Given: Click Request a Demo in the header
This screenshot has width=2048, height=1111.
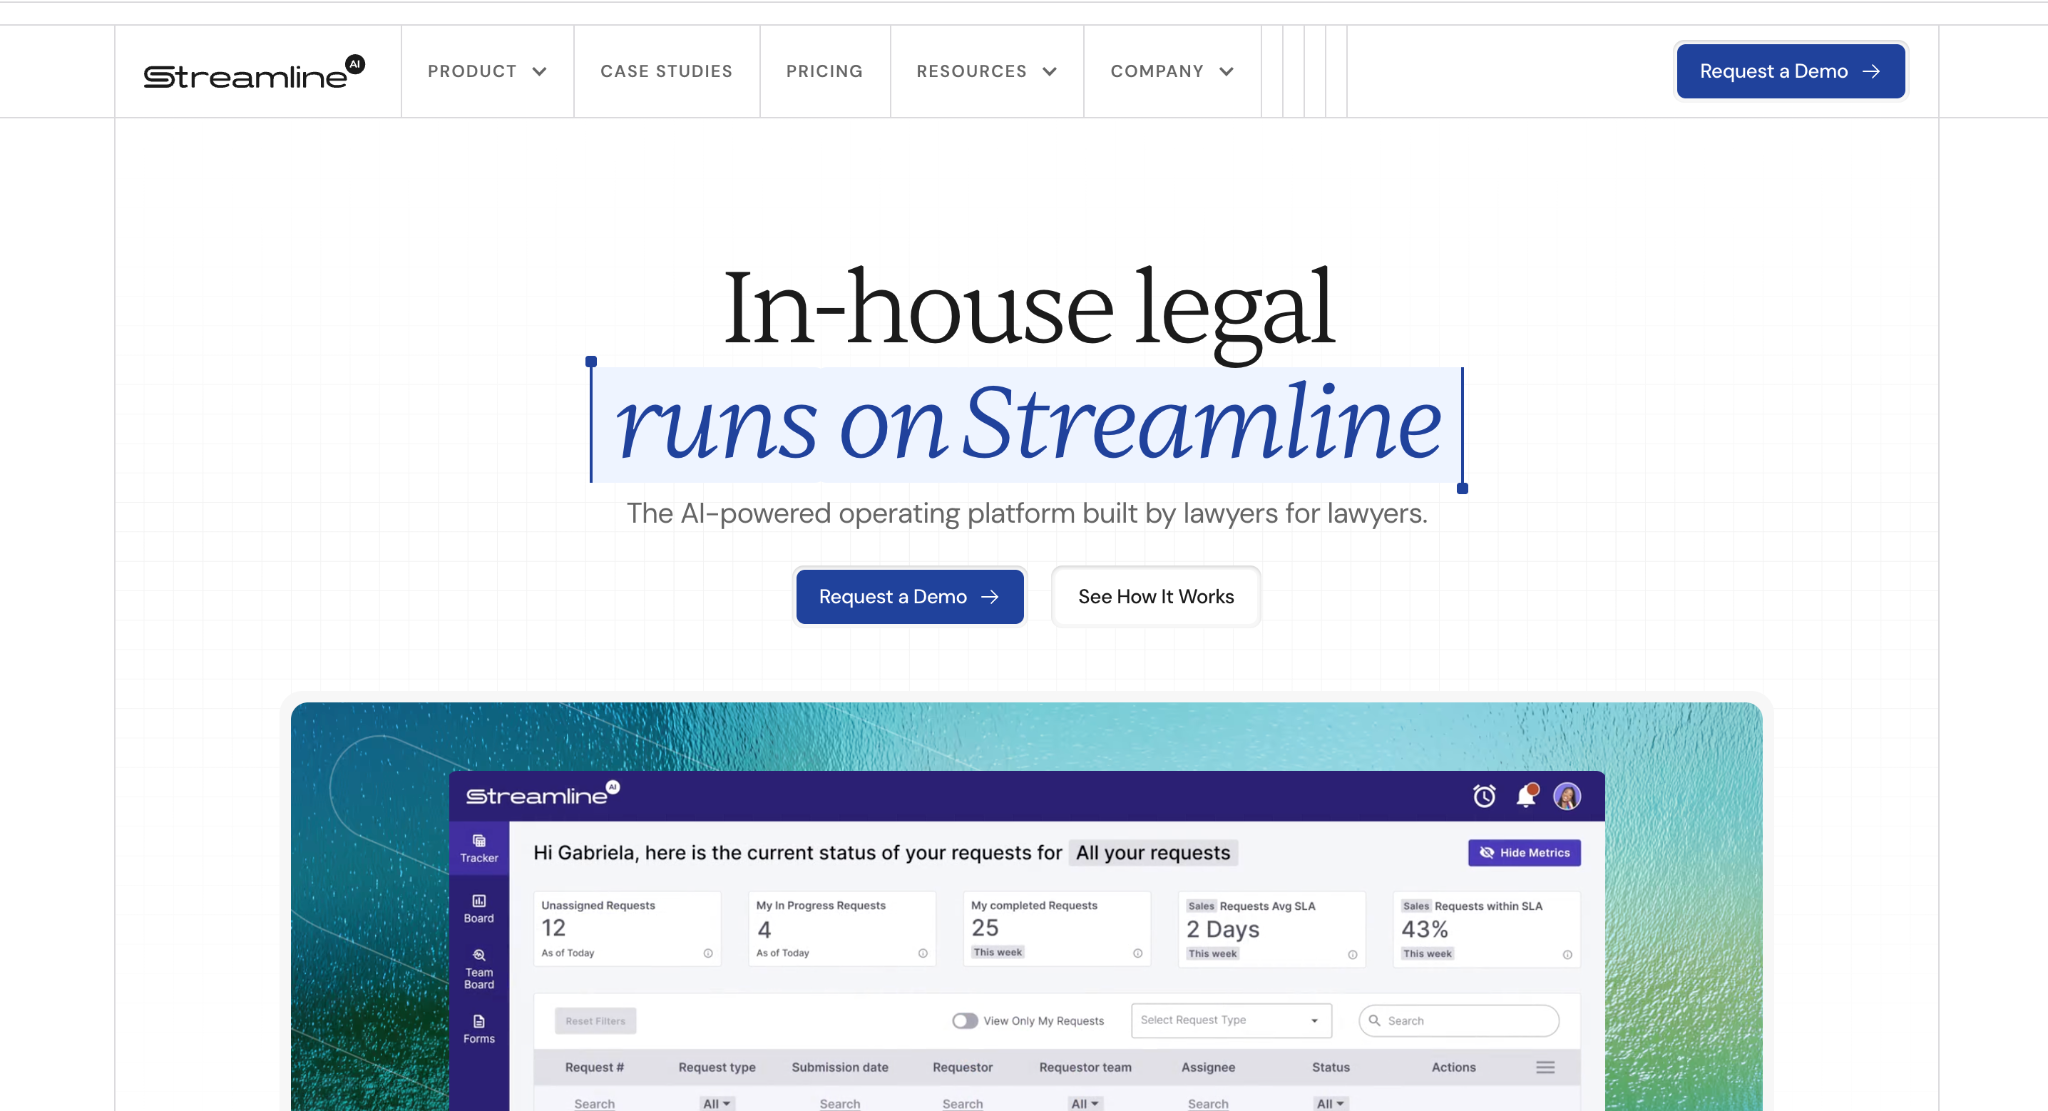Looking at the screenshot, I should (1790, 71).
